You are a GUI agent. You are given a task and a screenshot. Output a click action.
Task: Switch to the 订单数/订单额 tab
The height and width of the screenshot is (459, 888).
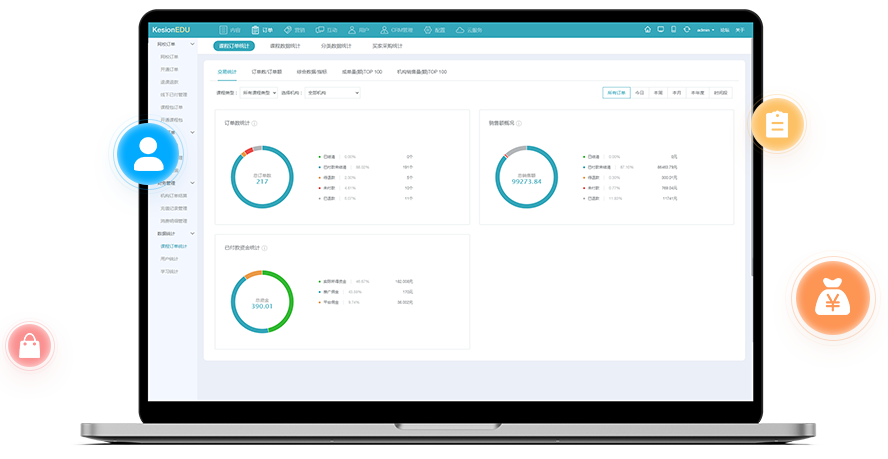click(x=266, y=72)
